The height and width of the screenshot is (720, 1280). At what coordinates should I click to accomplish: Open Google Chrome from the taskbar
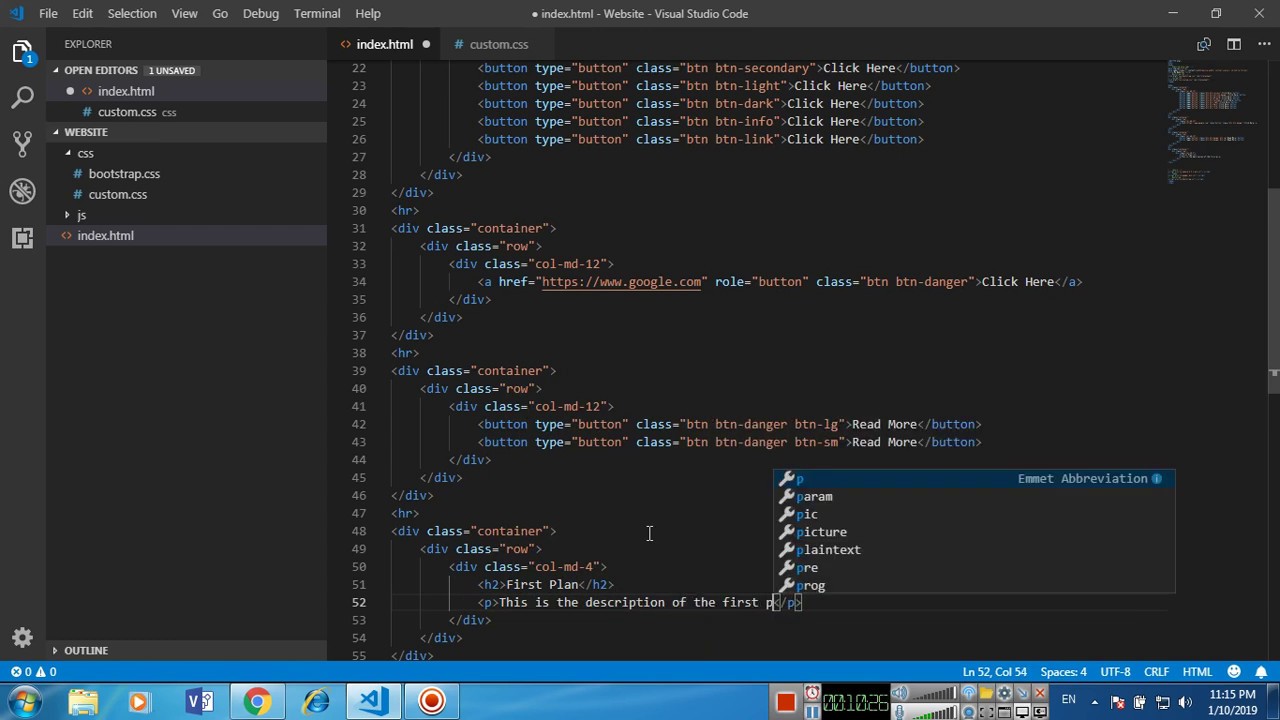coord(257,702)
